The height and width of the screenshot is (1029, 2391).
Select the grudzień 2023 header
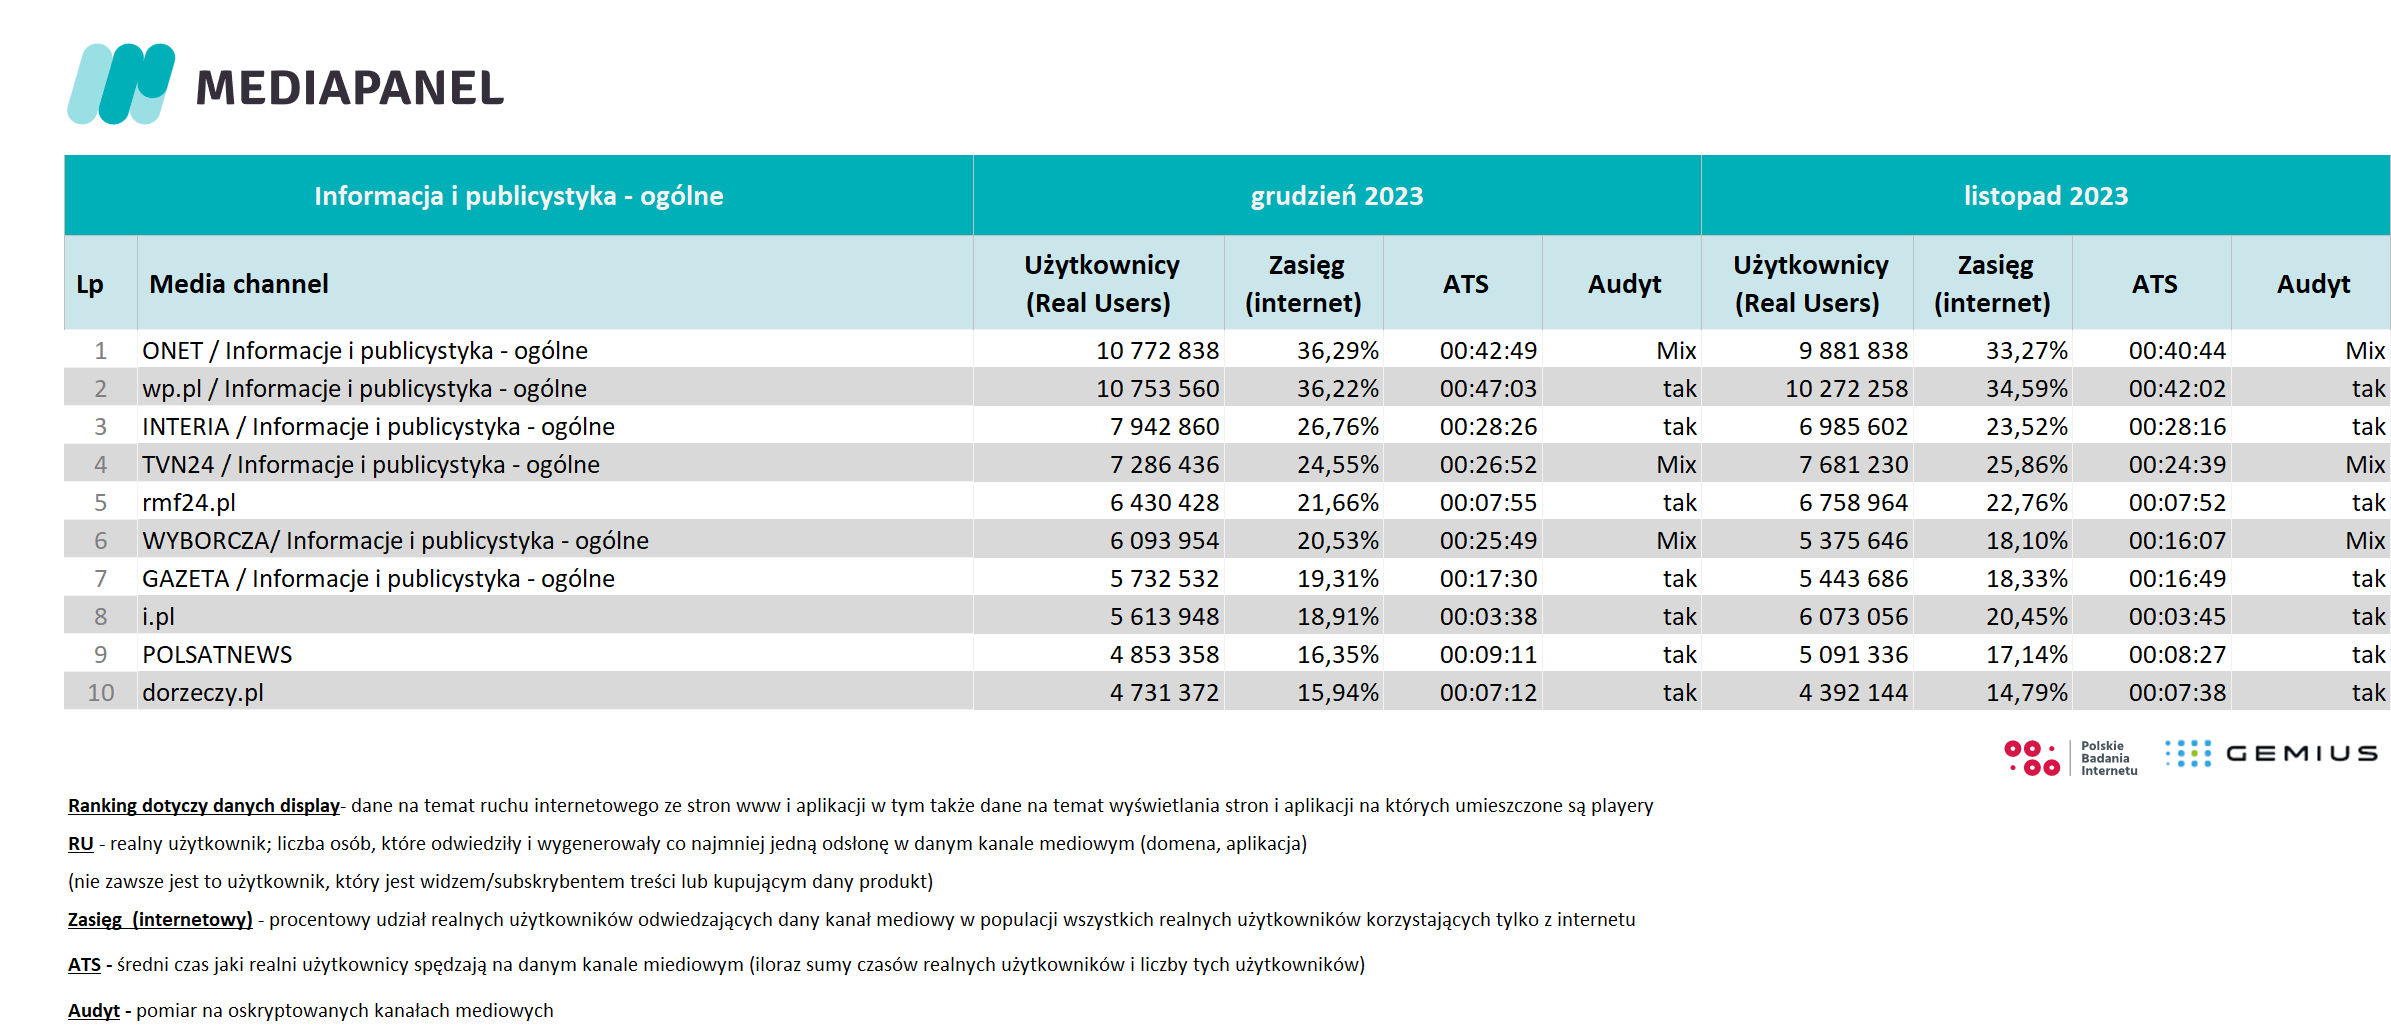(1336, 196)
